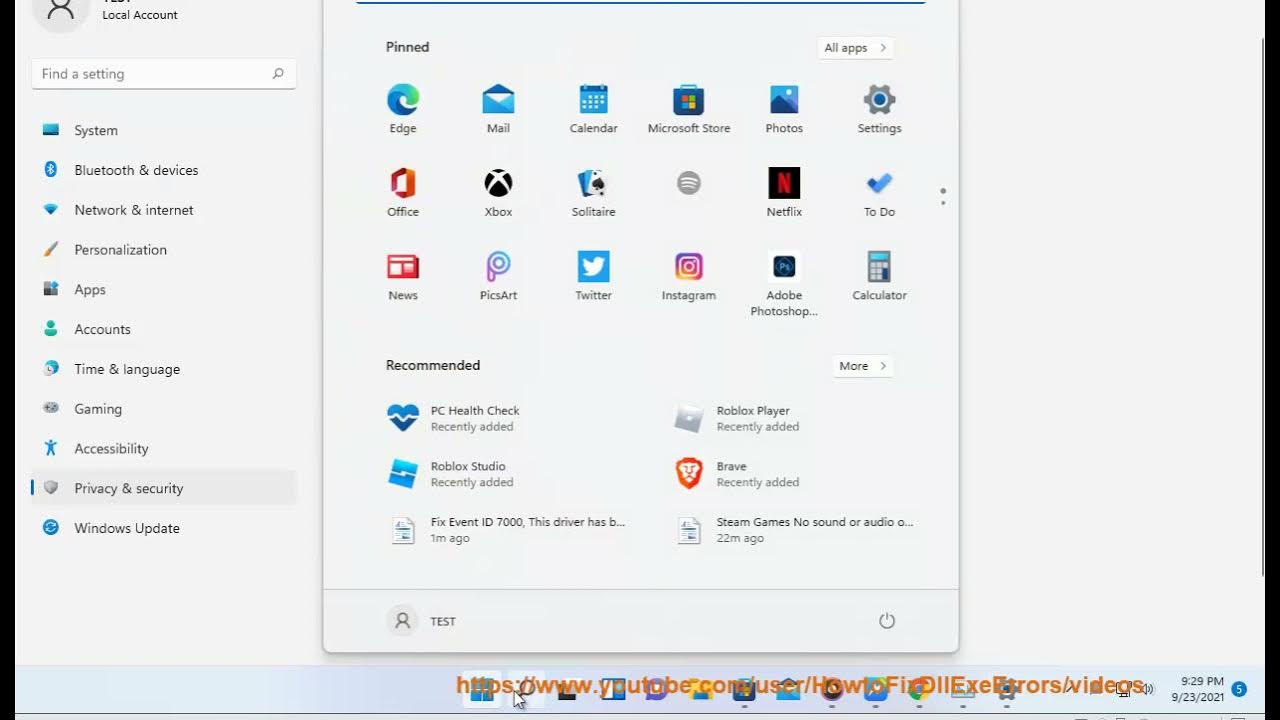Launch PicsArt
This screenshot has height=720, width=1280.
498,276
